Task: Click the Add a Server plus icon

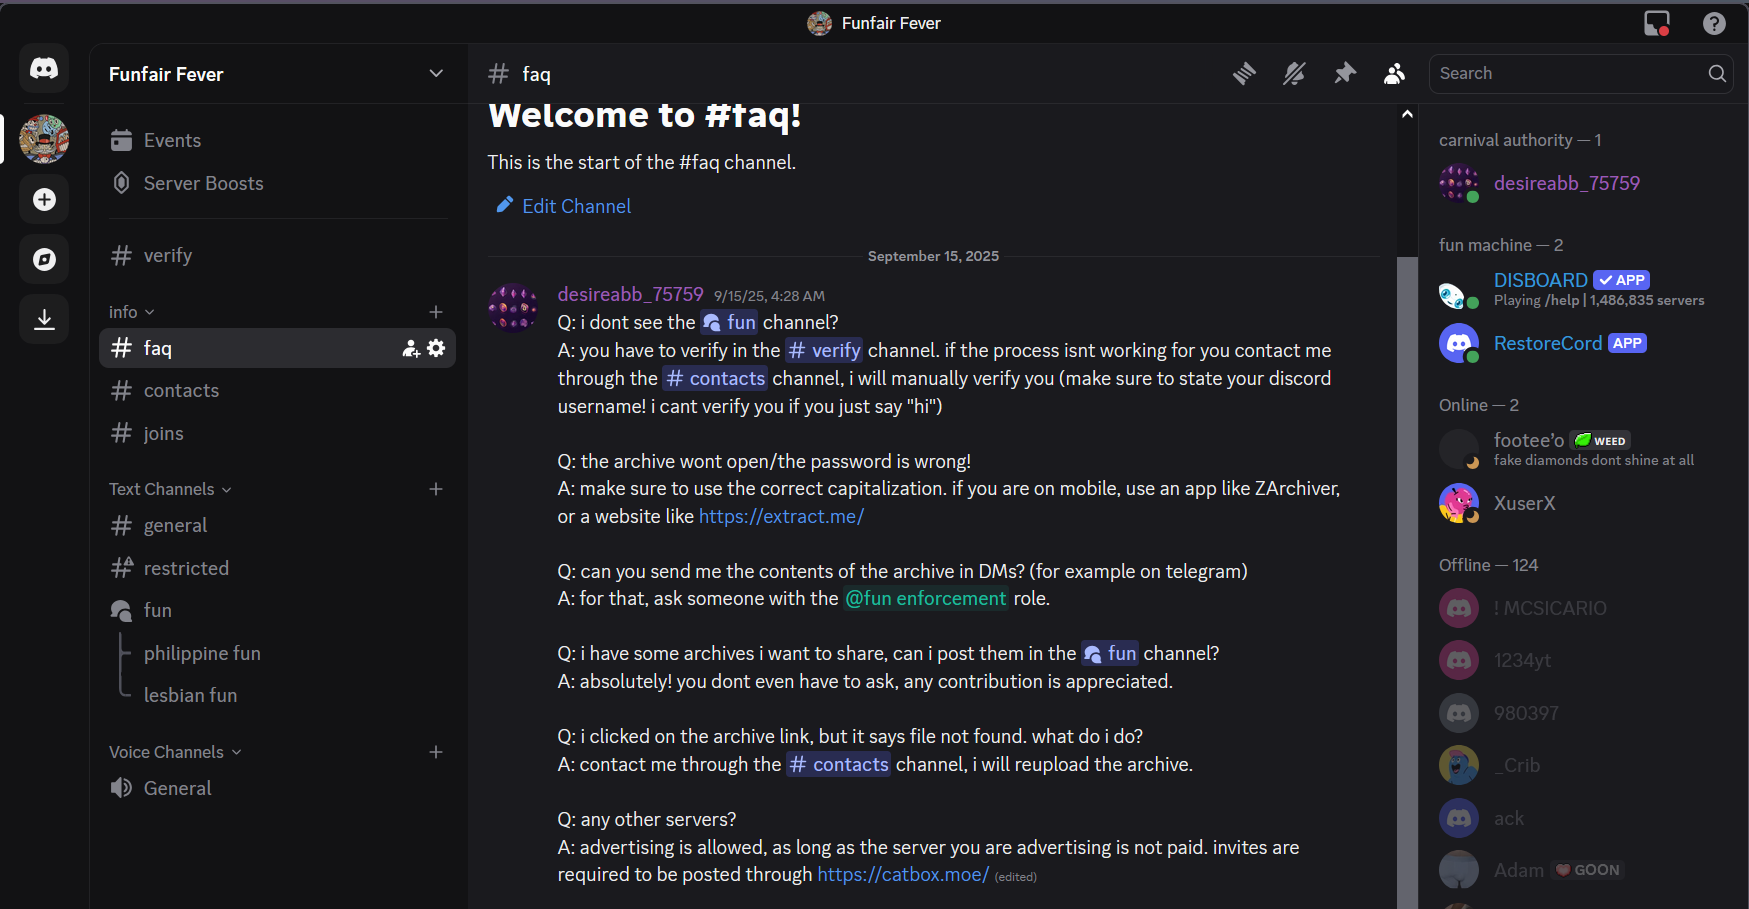Action: 44,199
